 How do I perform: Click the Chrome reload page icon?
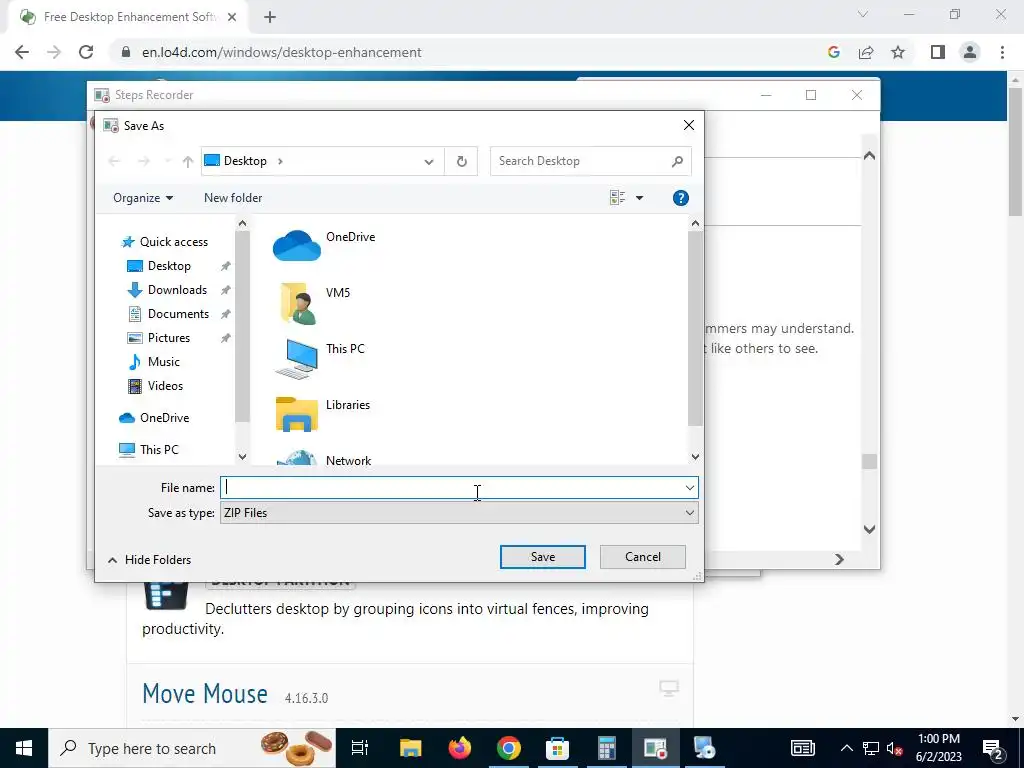click(x=86, y=52)
